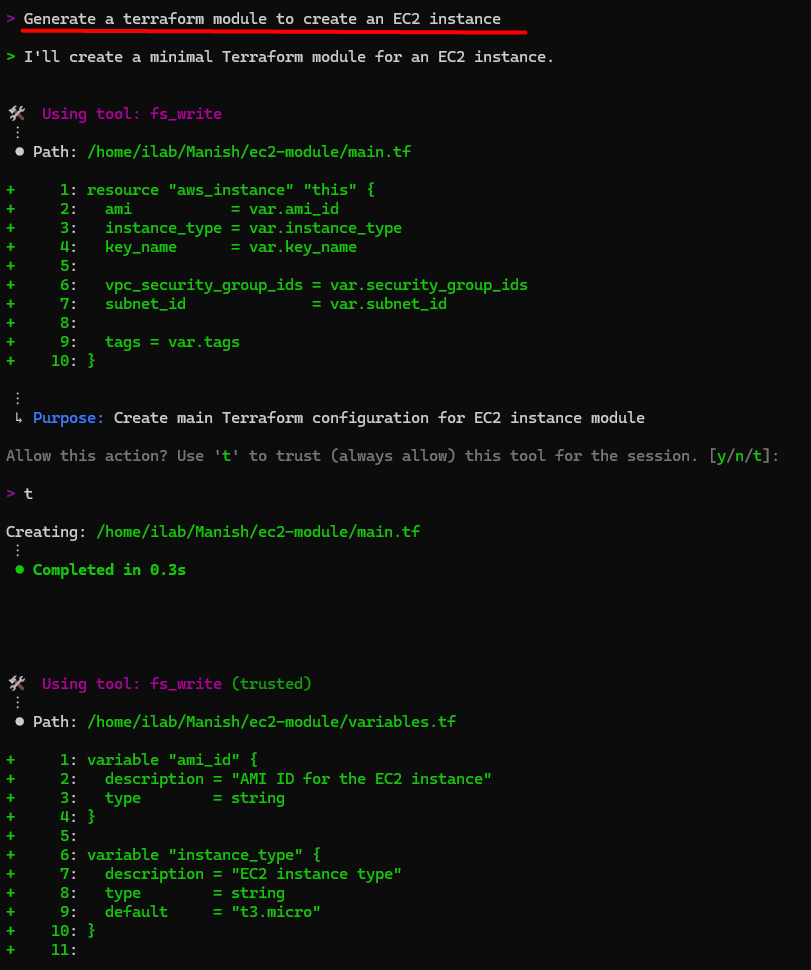Click the typed t response
Screen dimensions: 811x970
click(x=28, y=494)
